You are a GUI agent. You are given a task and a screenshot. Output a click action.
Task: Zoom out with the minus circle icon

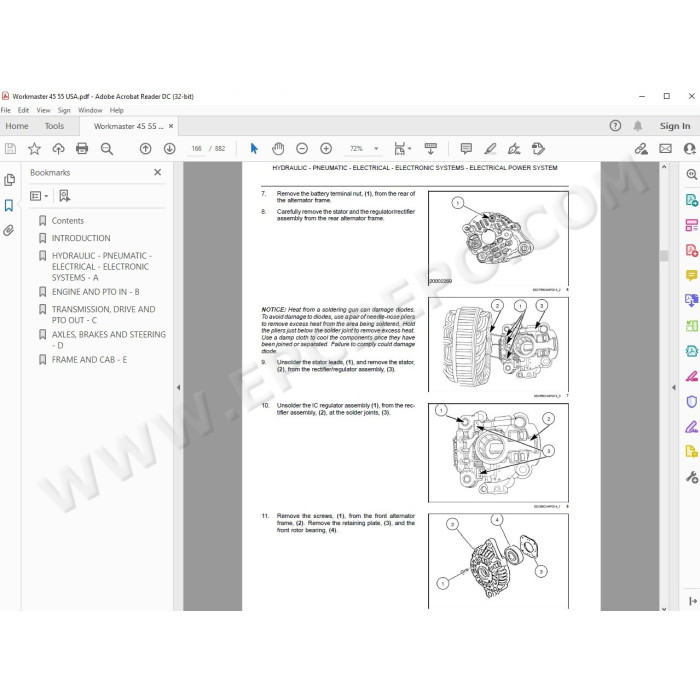[x=302, y=149]
